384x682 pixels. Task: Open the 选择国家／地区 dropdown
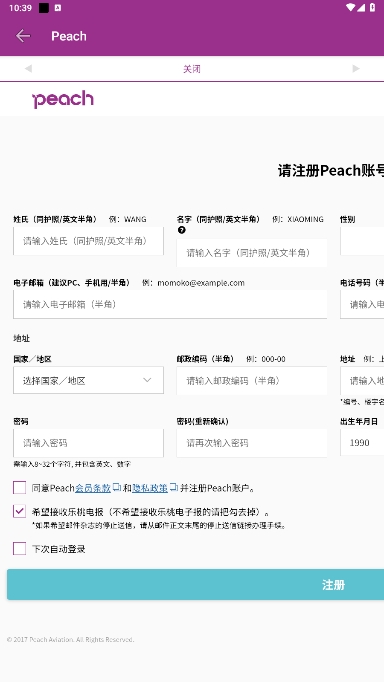pyautogui.click(x=88, y=380)
